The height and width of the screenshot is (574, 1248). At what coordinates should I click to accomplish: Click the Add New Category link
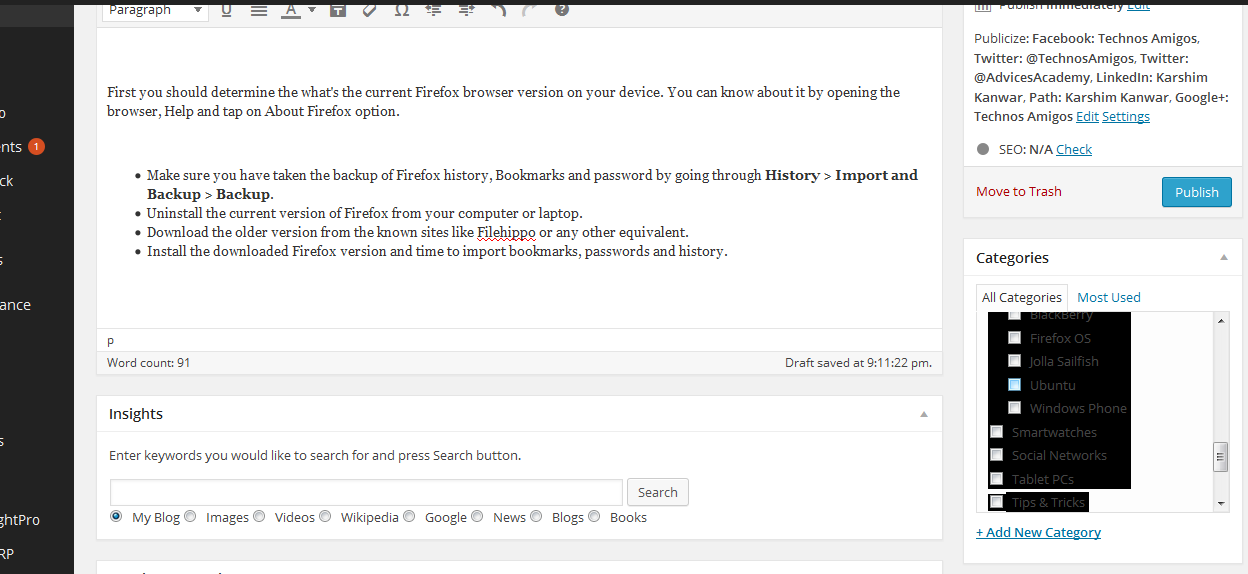click(1038, 532)
